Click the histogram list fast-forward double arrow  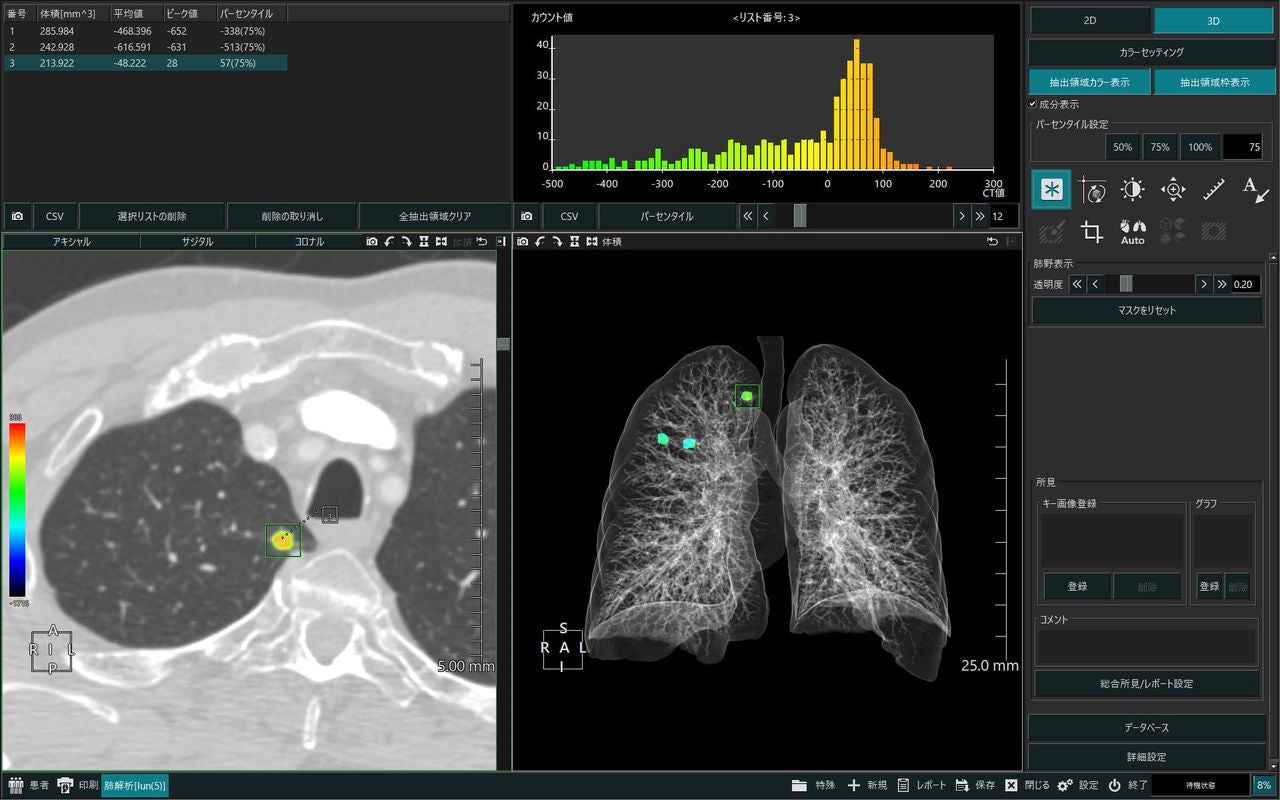[x=979, y=216]
